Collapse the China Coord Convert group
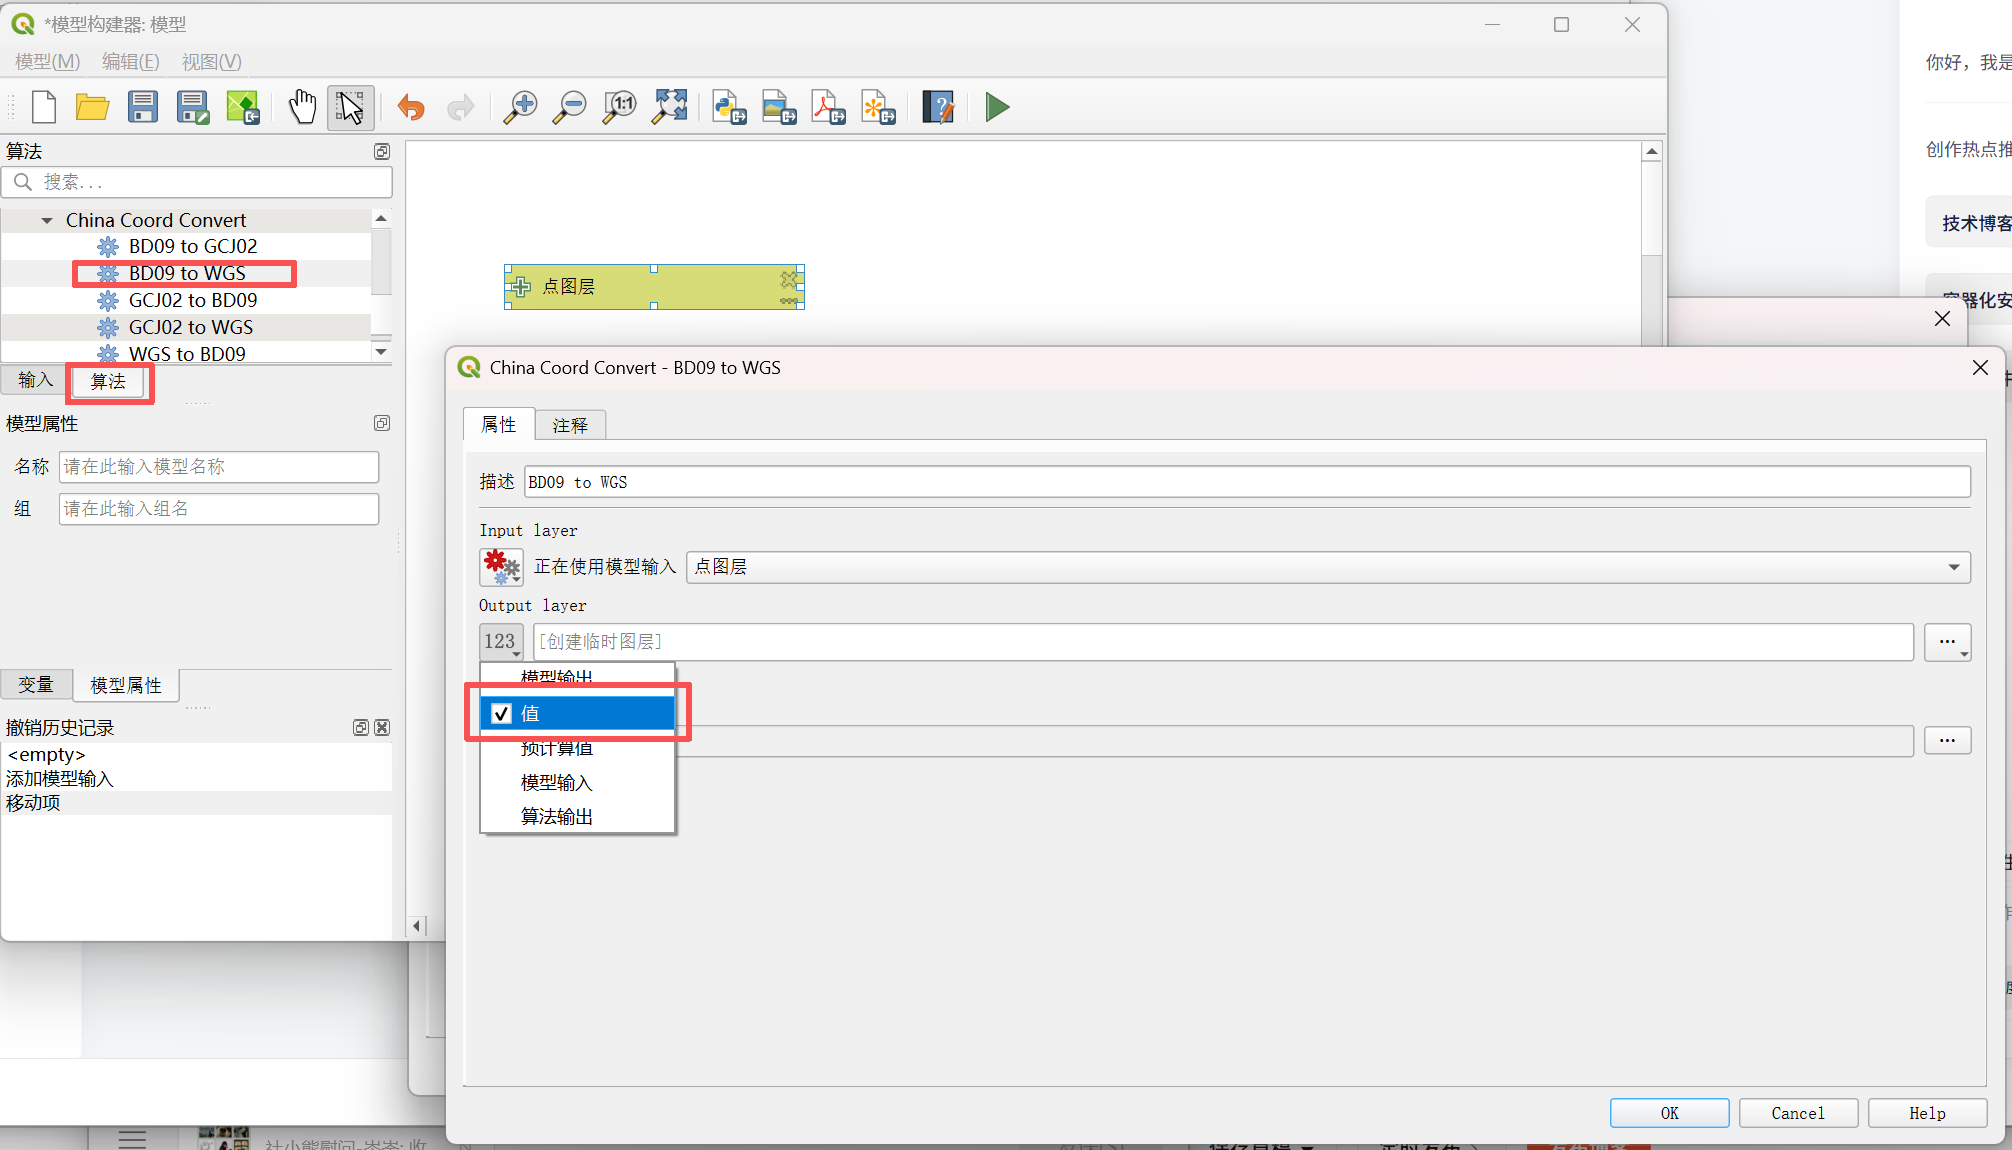Screen dimensions: 2012x1150 tap(47, 220)
